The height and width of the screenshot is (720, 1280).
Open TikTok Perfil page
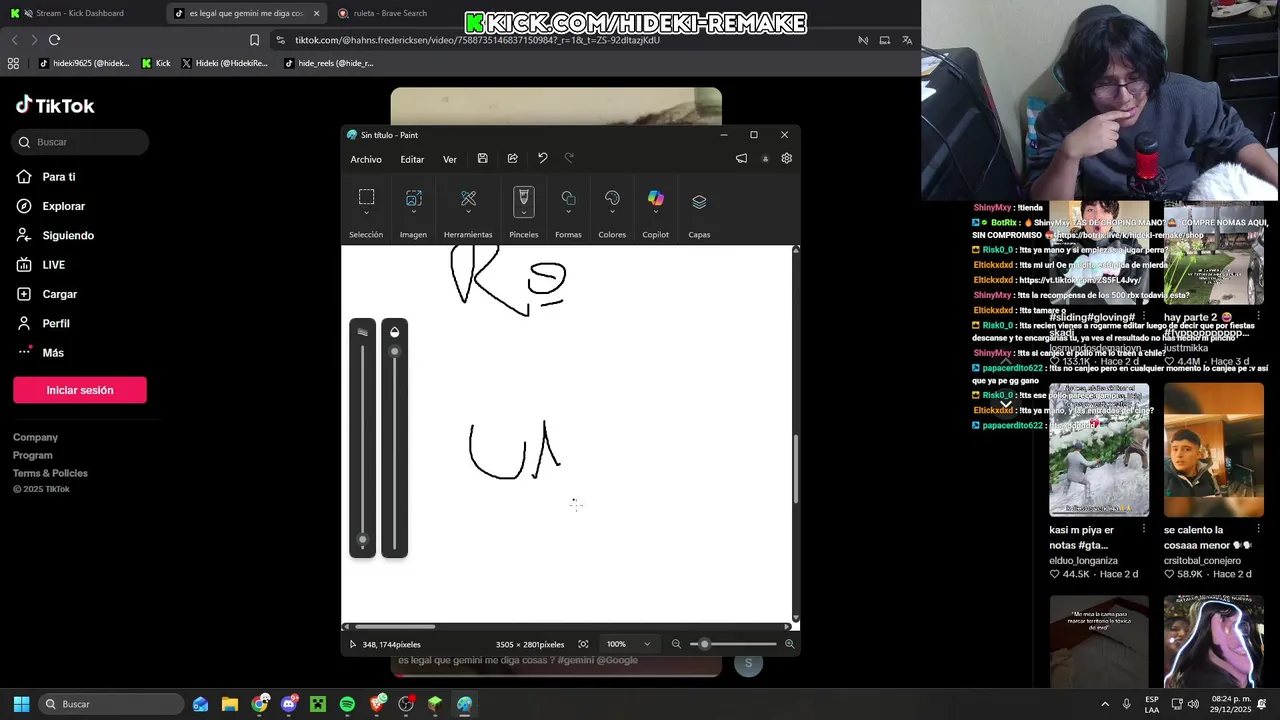[56, 323]
